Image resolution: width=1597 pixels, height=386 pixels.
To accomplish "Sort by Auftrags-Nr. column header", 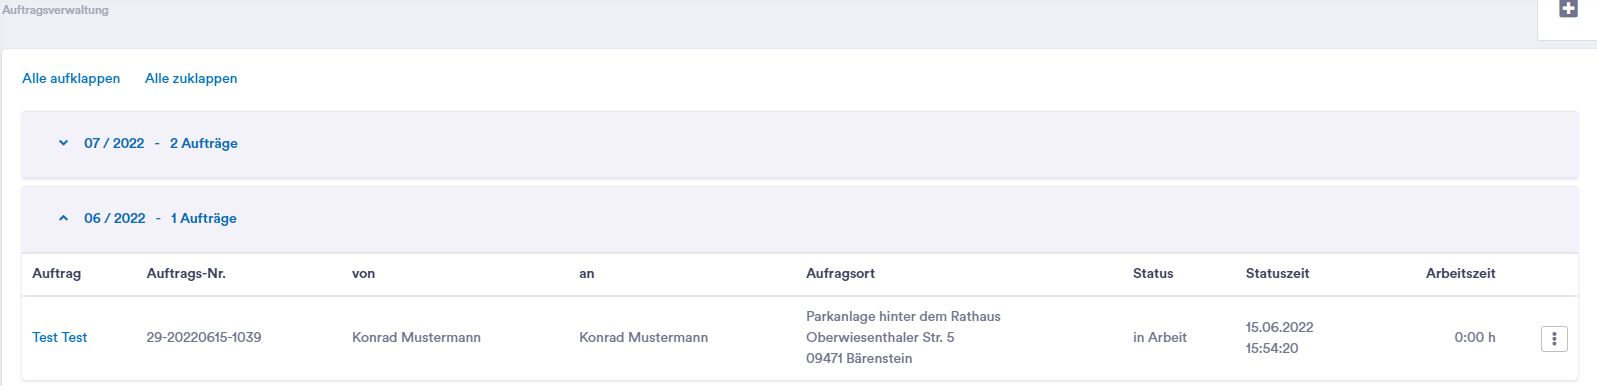I will pos(186,273).
